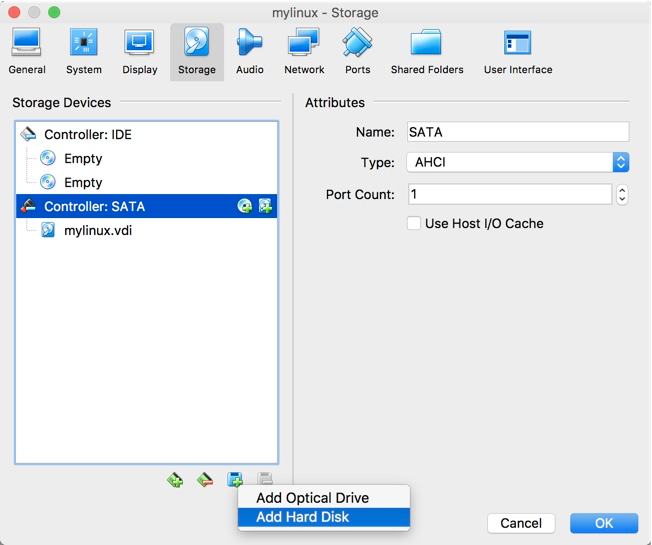Select the first Empty optical drive
652x545 pixels.
[146, 158]
